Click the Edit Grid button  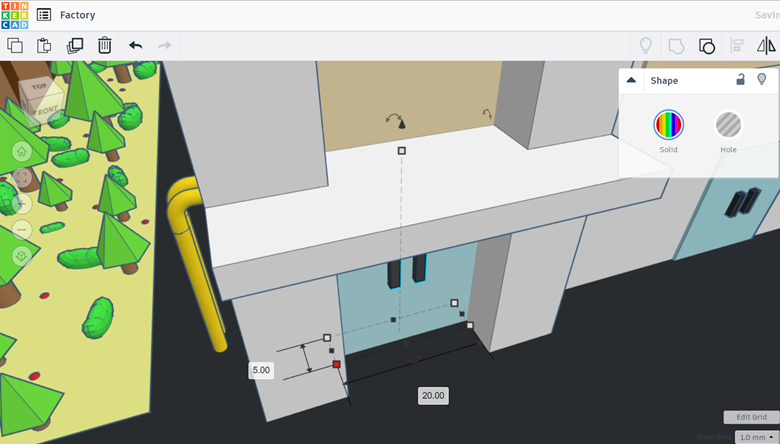[751, 417]
